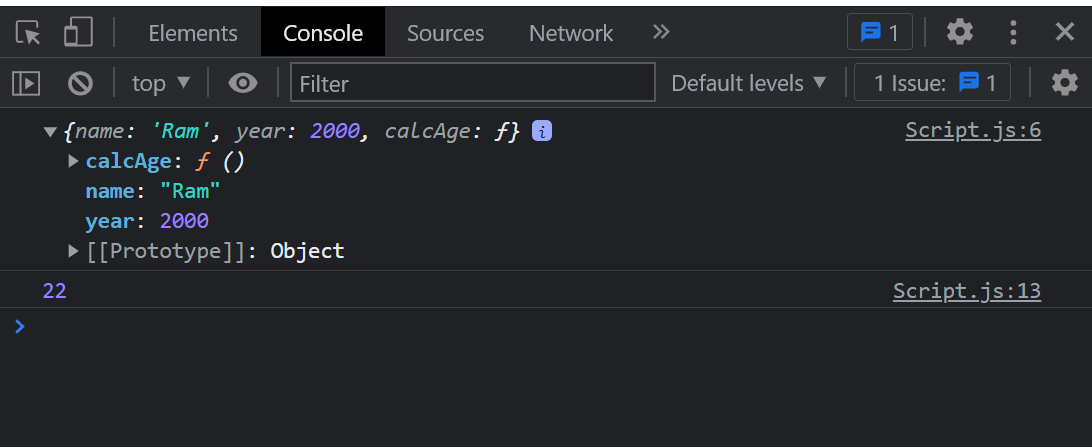Collapse the logged object with name 'Ram'

(x=49, y=131)
